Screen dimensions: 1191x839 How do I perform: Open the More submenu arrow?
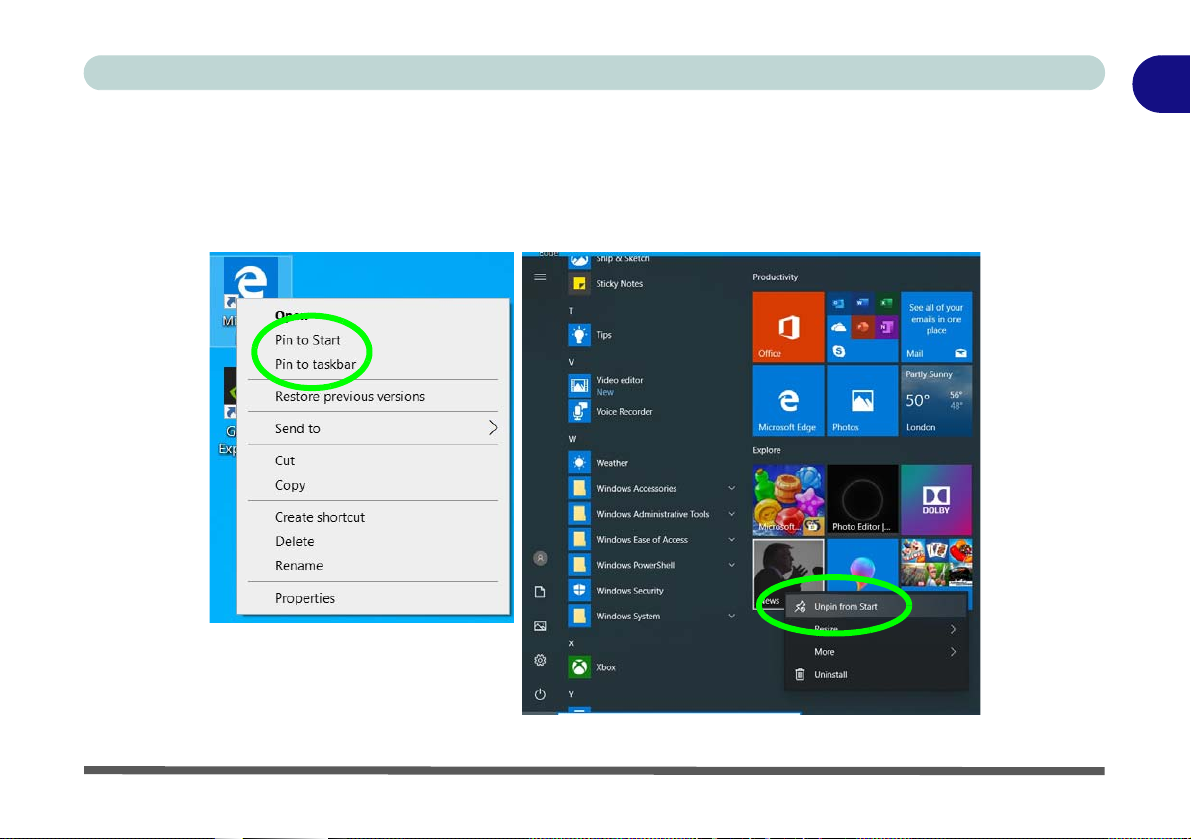(x=953, y=651)
